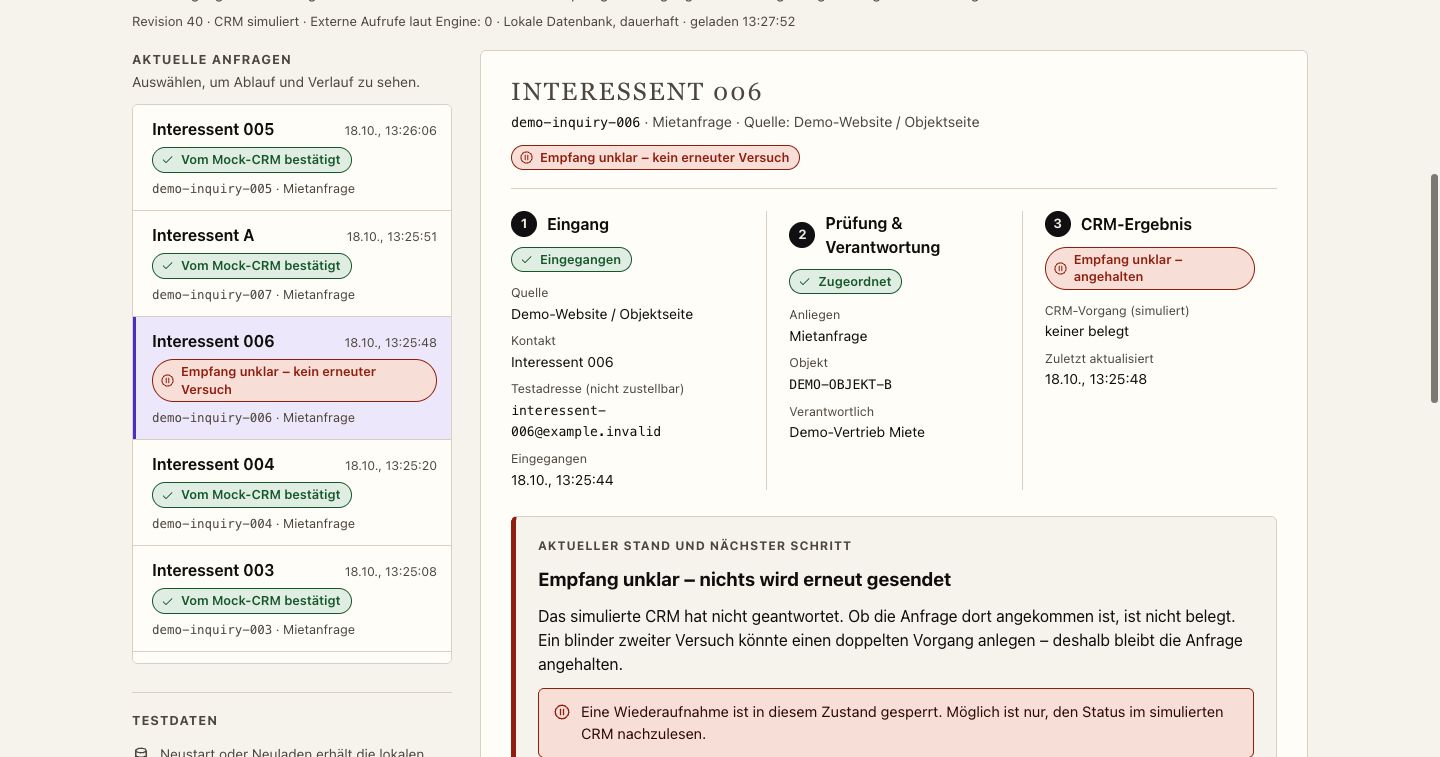Click the Eingegangen timestamp 18.10., 13:25:44
The image size is (1440, 757).
(x=562, y=480)
